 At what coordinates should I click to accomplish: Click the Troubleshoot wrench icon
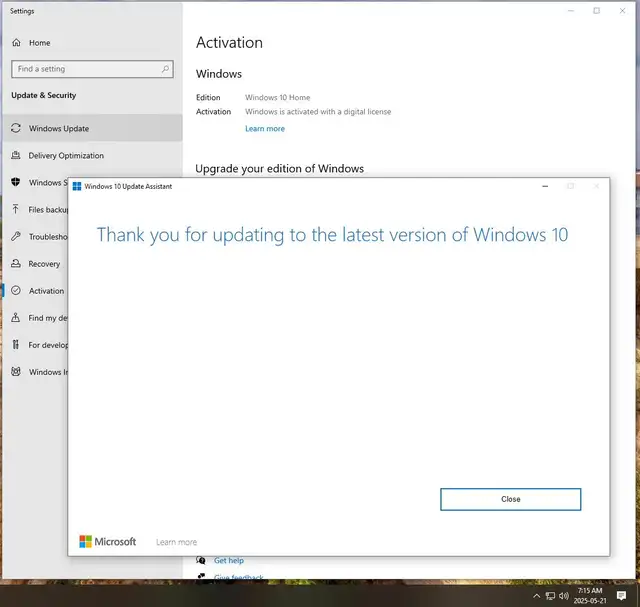click(x=16, y=236)
